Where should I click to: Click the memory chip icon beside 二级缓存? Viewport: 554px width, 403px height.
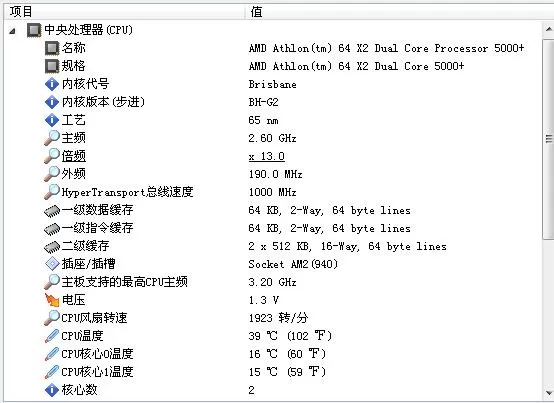52,247
